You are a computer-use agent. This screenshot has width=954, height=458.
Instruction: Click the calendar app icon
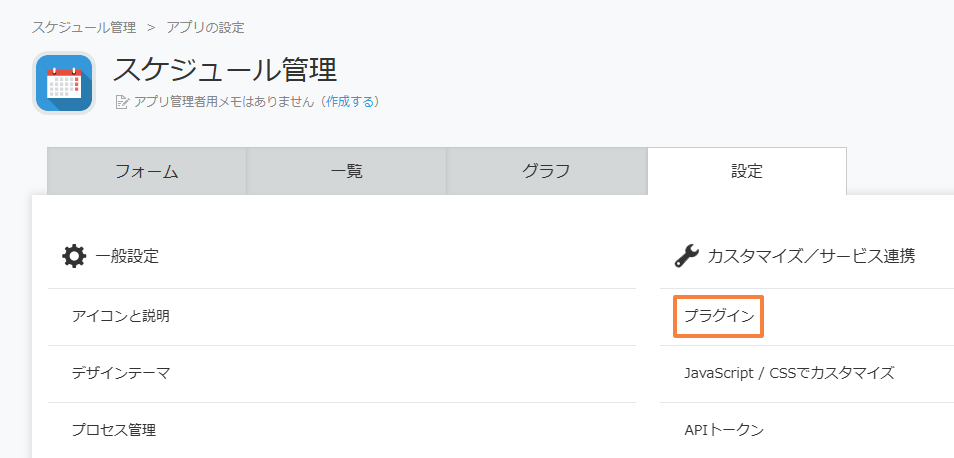pyautogui.click(x=64, y=83)
